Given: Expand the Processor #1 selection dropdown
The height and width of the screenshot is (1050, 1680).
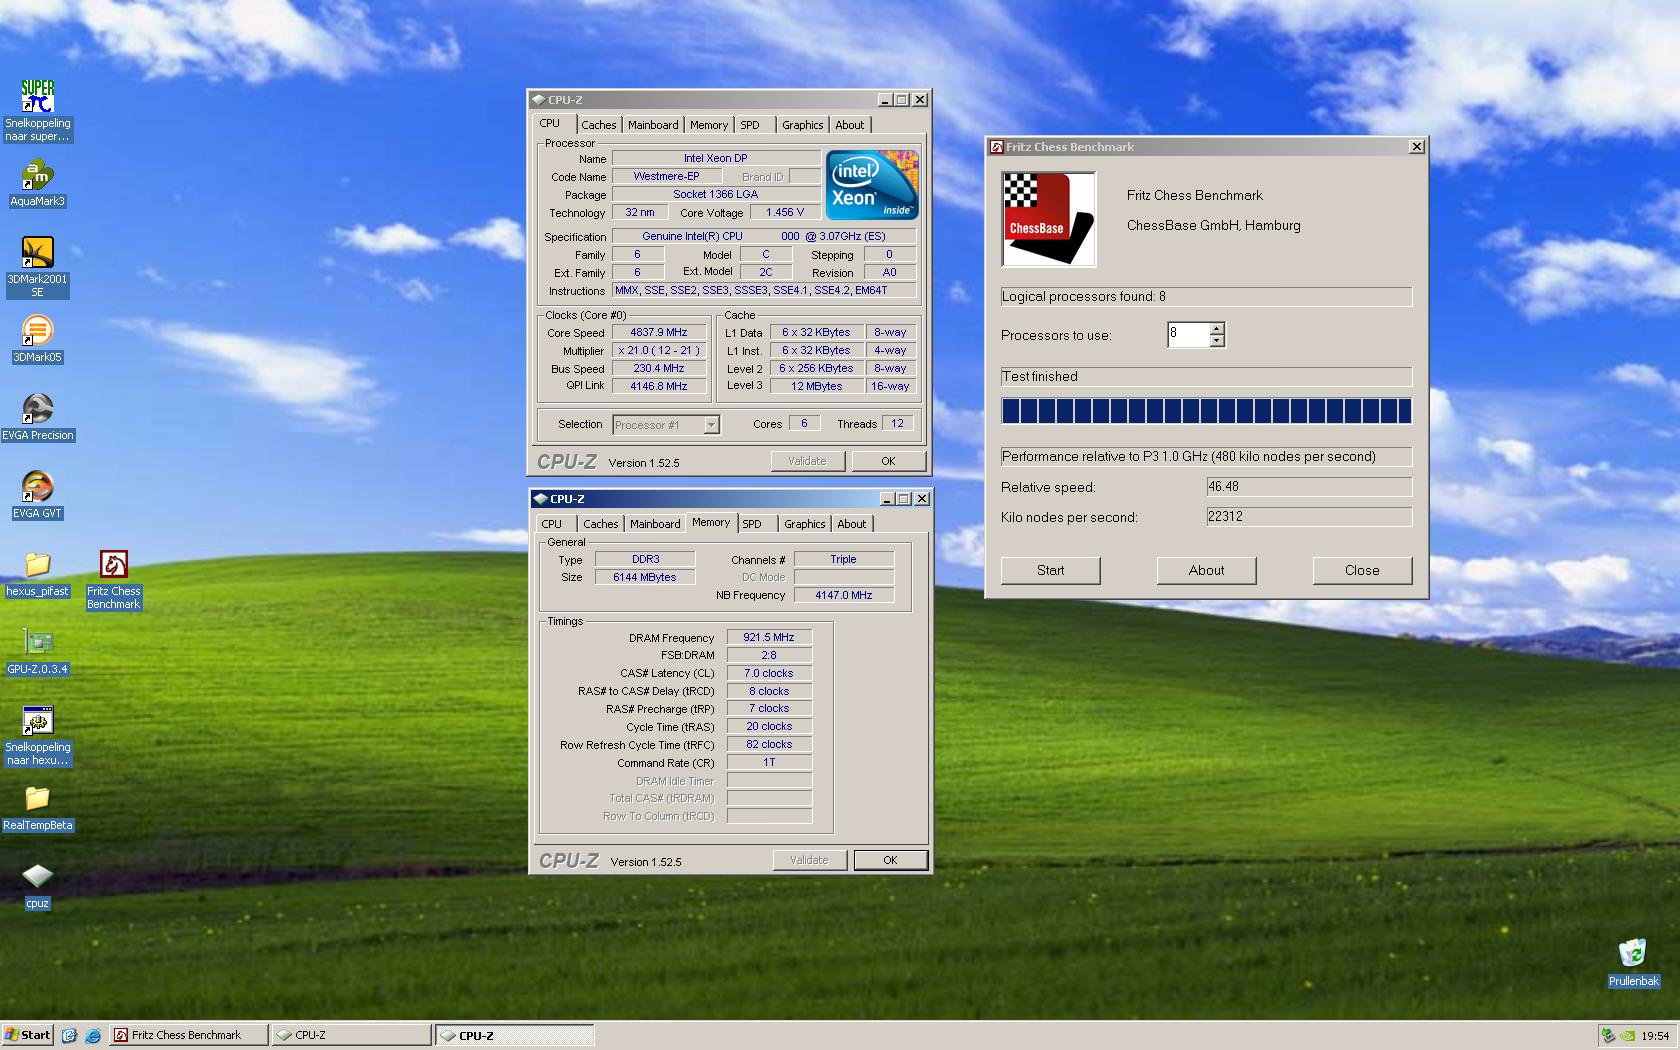Looking at the screenshot, I should tap(711, 425).
